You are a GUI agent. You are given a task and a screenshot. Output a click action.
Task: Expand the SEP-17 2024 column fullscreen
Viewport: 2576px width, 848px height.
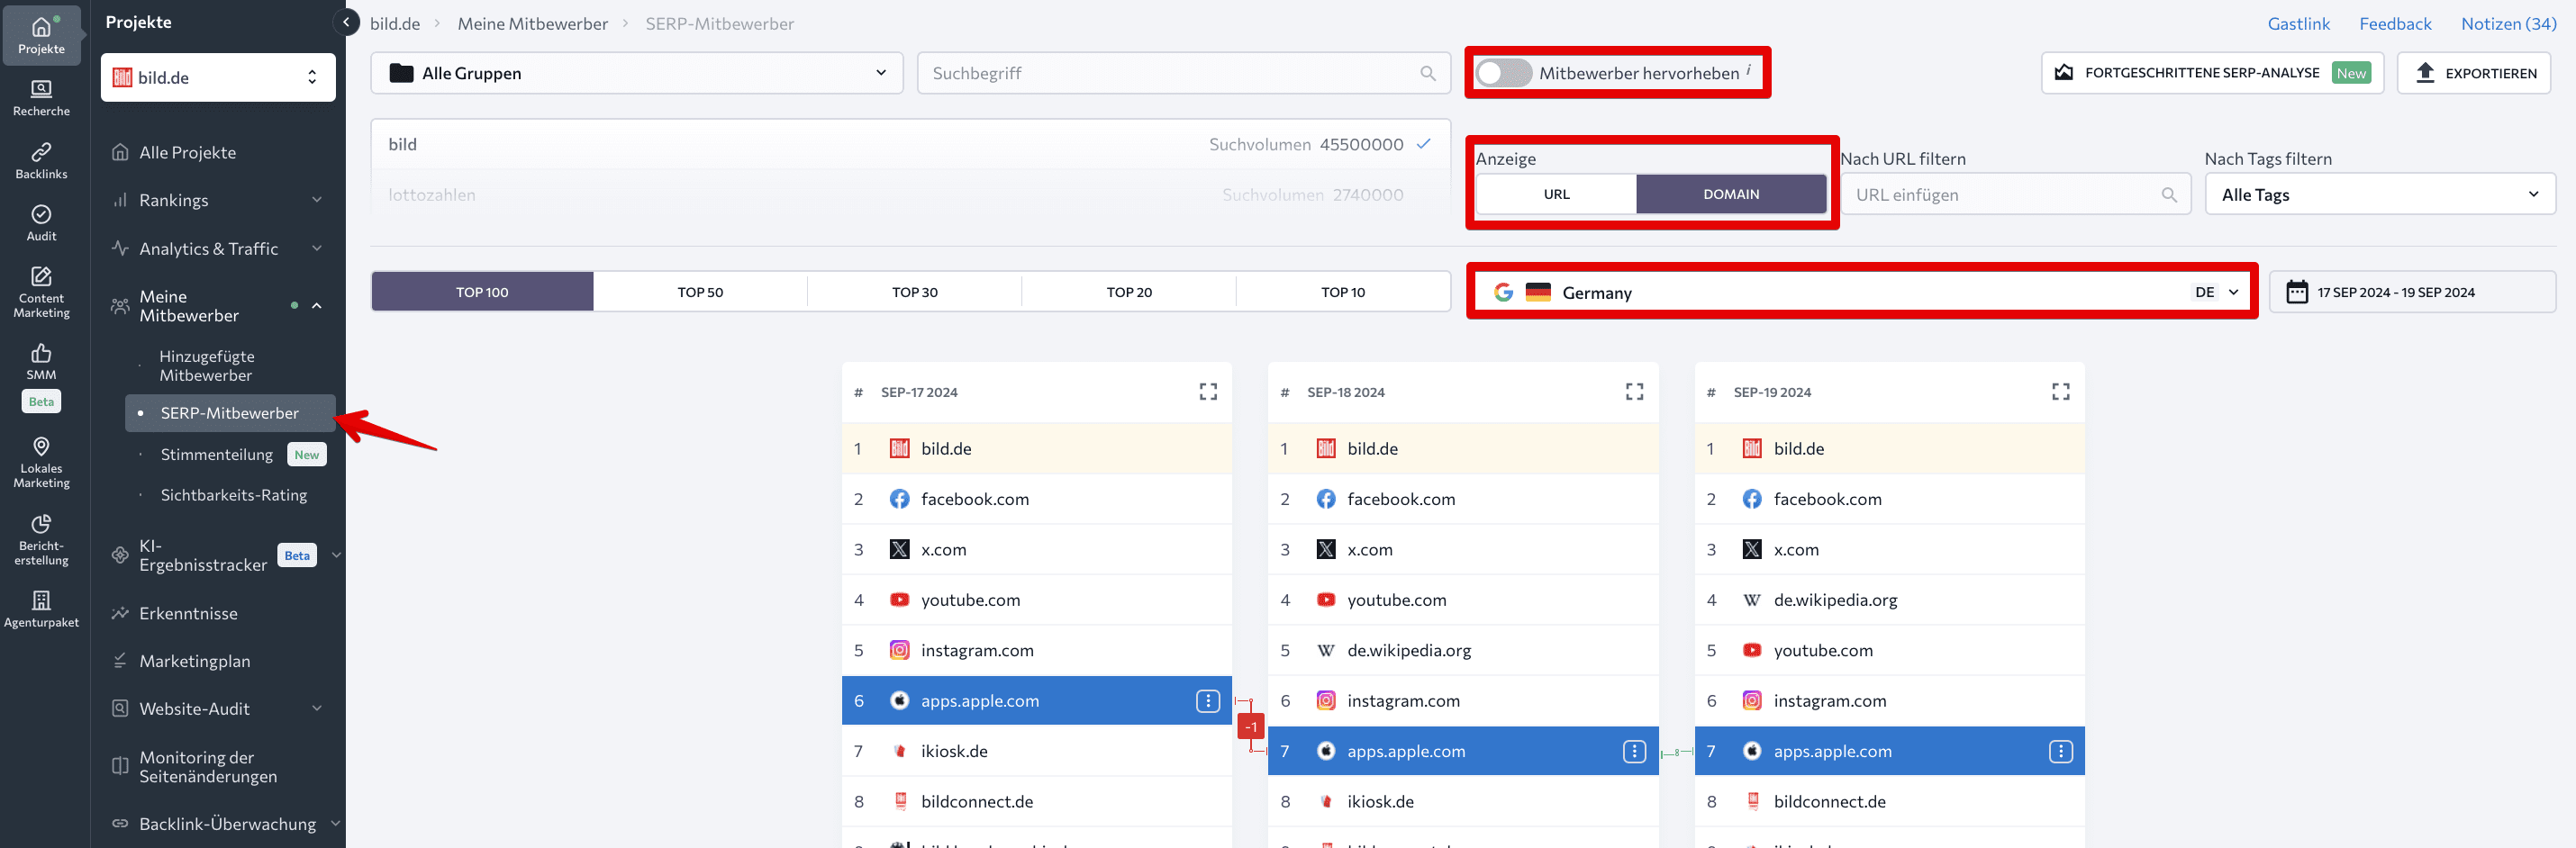click(1208, 392)
